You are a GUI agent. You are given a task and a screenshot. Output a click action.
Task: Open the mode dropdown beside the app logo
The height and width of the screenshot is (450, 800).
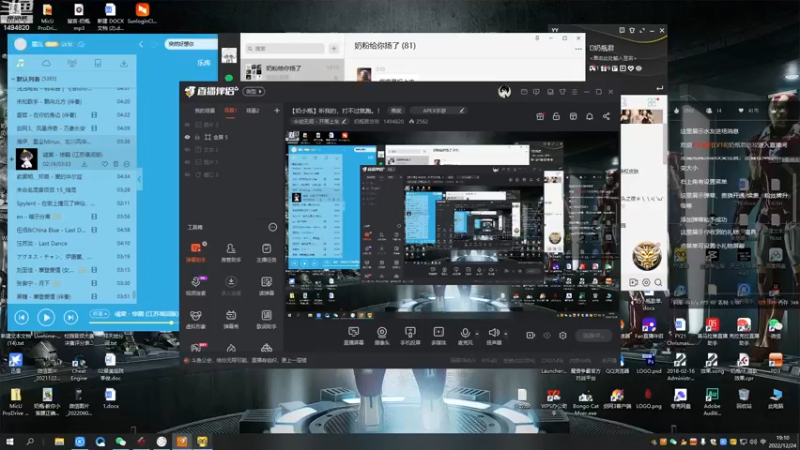254,91
